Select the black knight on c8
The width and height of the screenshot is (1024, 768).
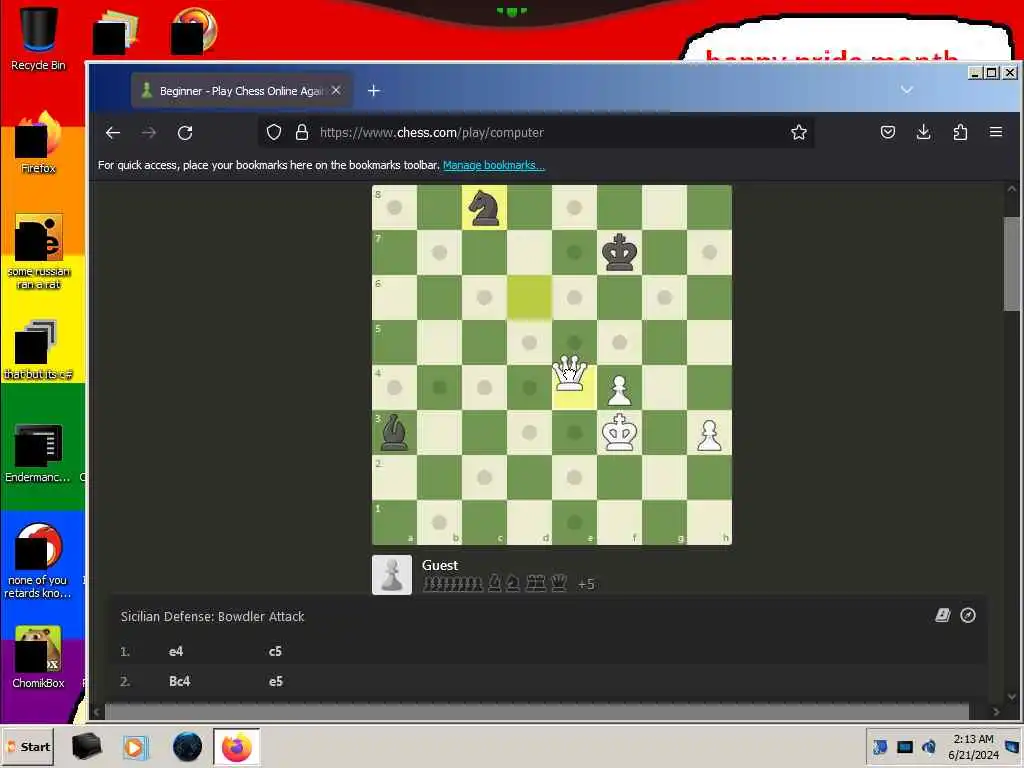[485, 207]
